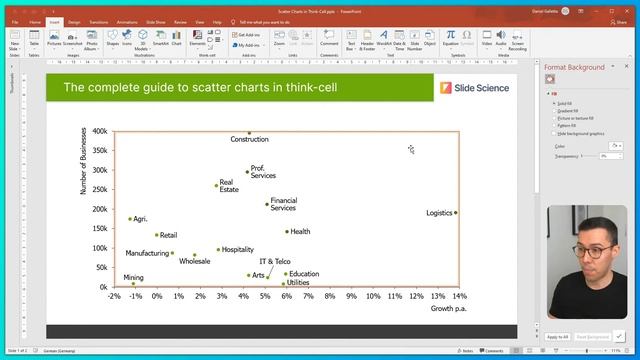
Task: Switch to the Home tab
Action: pos(35,22)
